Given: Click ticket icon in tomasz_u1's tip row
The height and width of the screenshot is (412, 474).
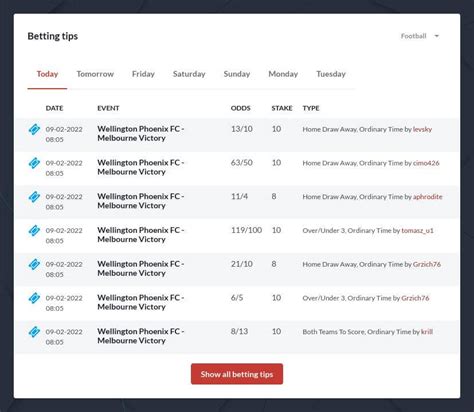Looking at the screenshot, I should click(34, 230).
